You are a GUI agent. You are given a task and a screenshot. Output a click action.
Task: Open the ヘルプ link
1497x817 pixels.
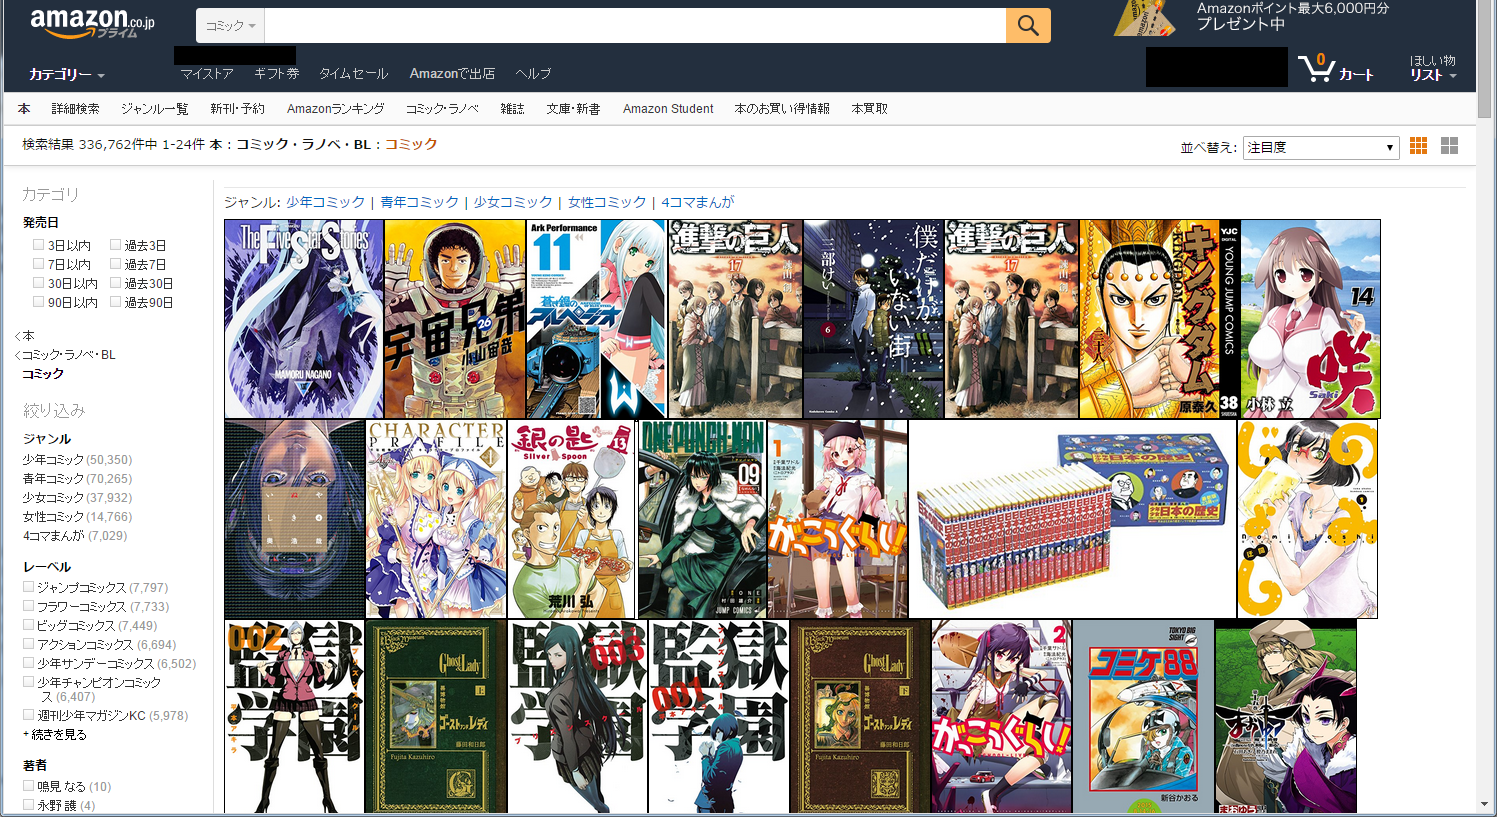point(533,74)
